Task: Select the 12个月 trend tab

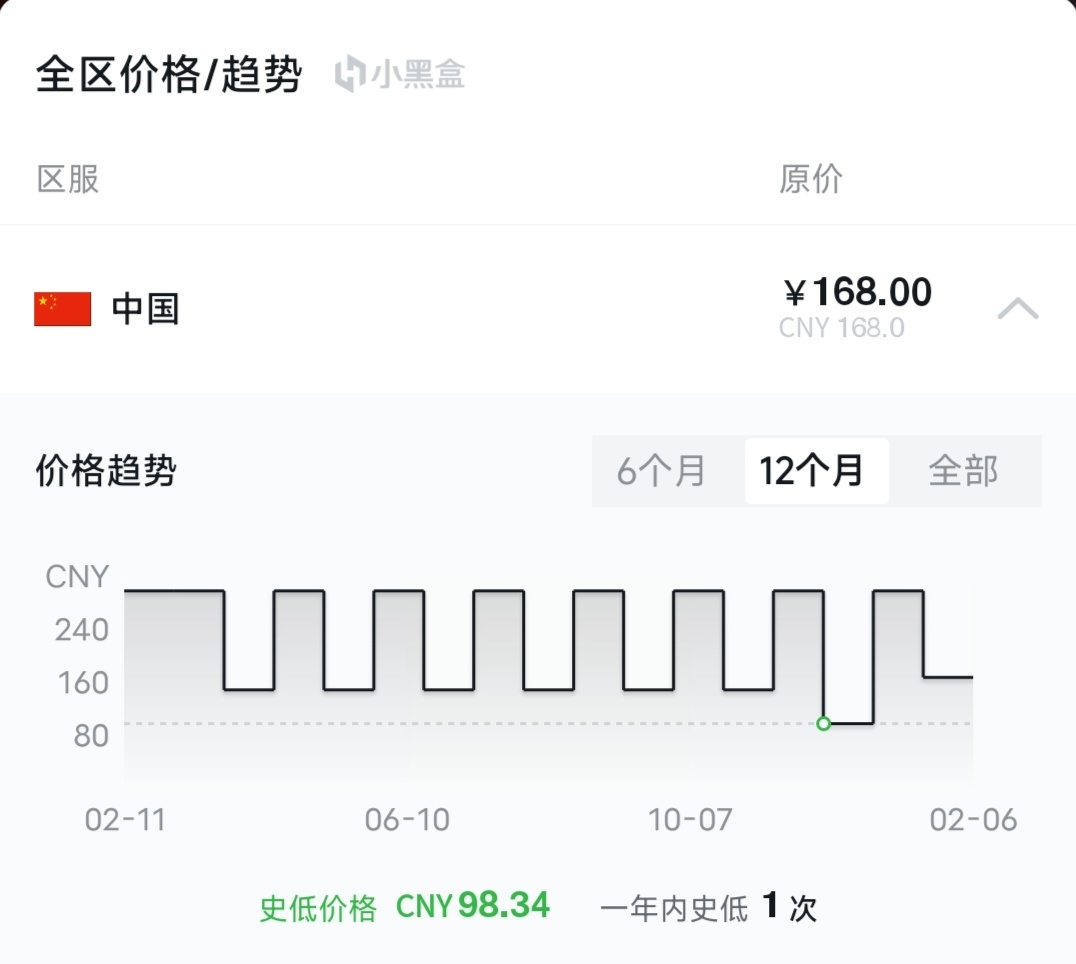Action: pyautogui.click(x=811, y=471)
